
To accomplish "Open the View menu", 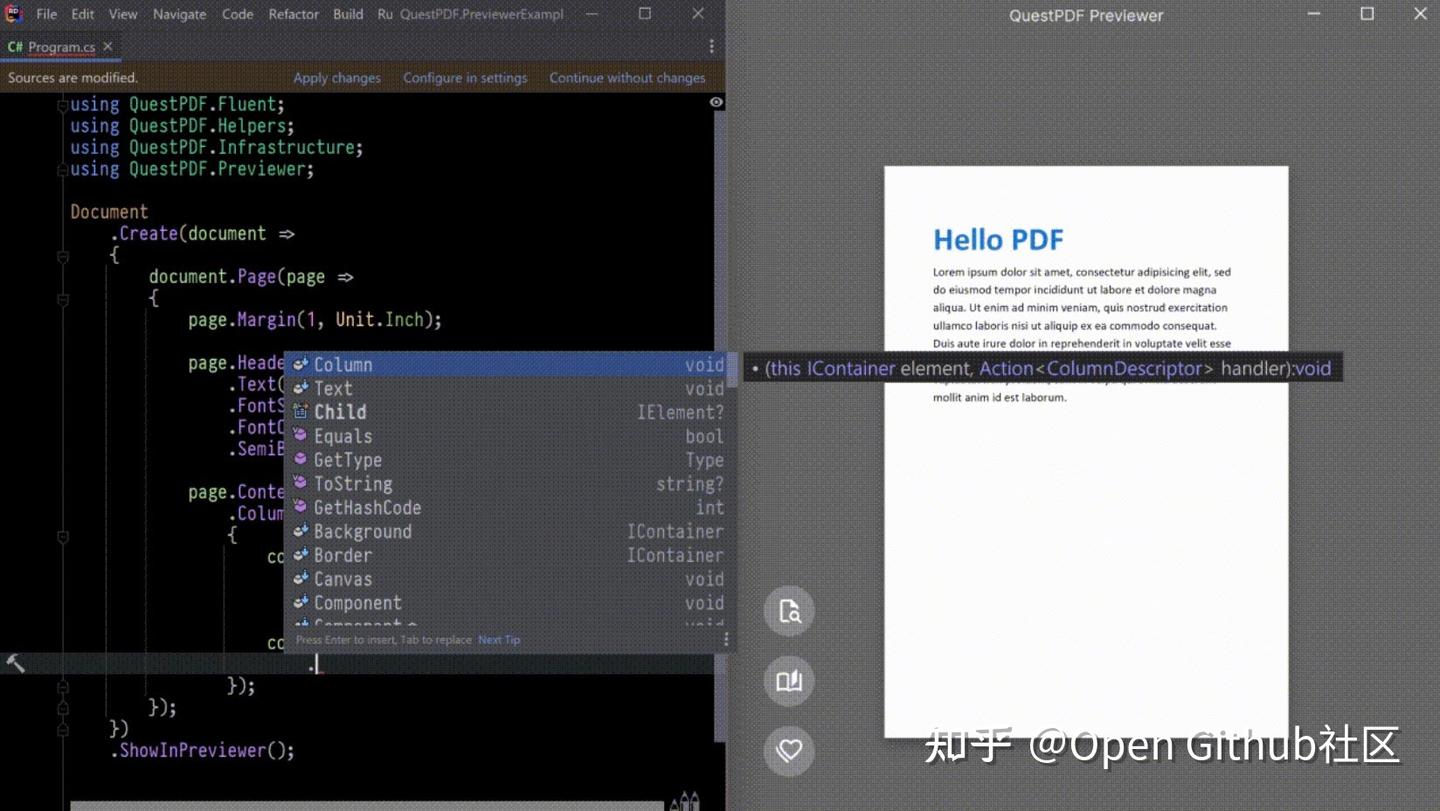I will tap(123, 15).
